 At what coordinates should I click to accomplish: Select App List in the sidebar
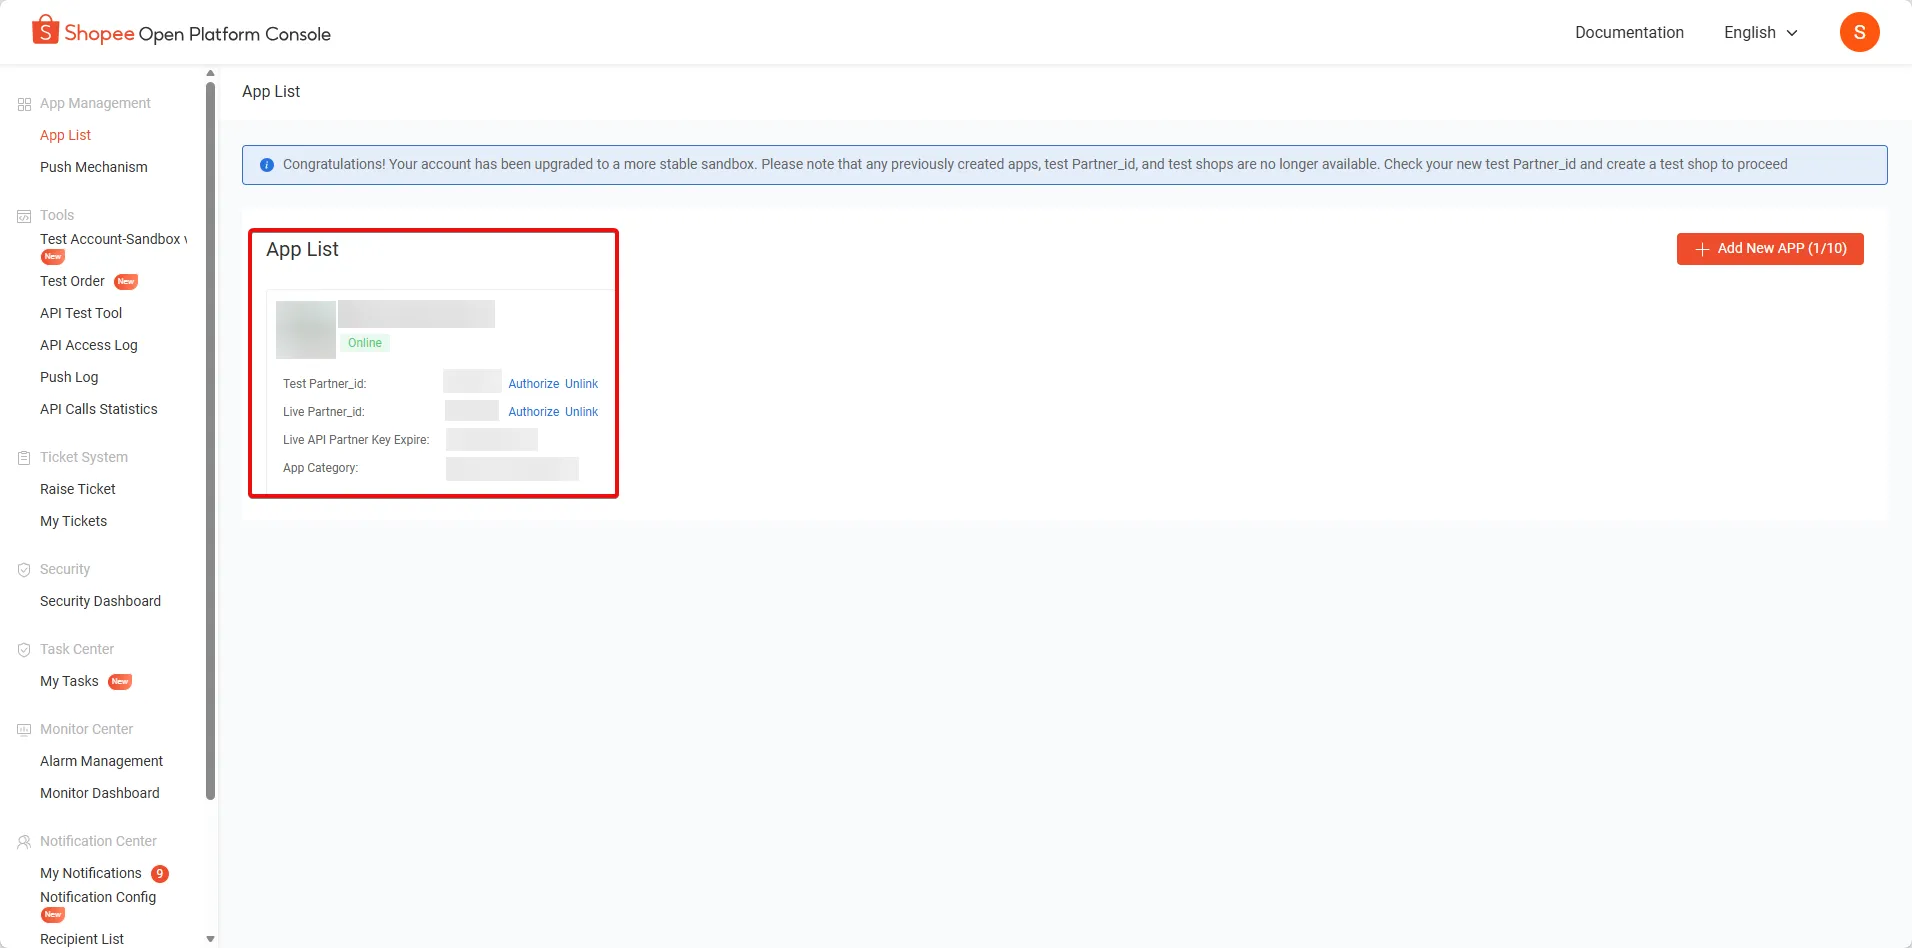[66, 136]
